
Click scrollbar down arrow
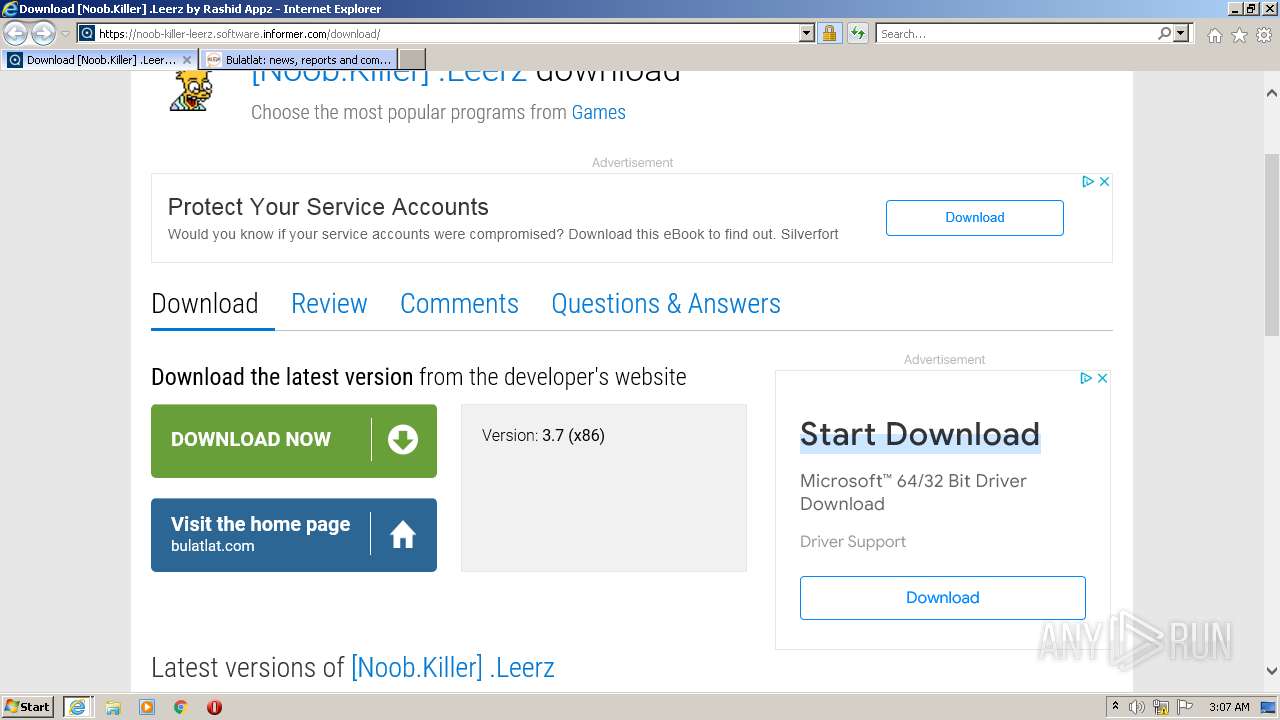1272,671
